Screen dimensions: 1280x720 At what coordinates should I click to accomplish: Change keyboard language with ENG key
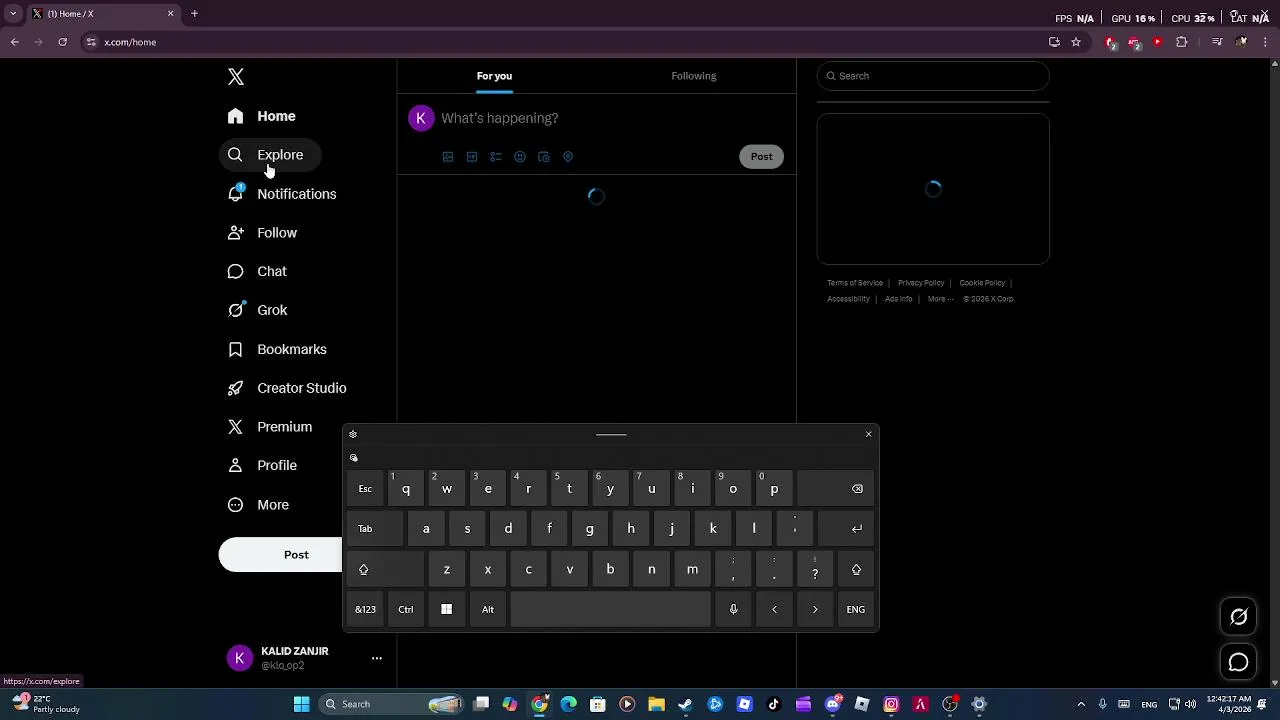click(856, 610)
